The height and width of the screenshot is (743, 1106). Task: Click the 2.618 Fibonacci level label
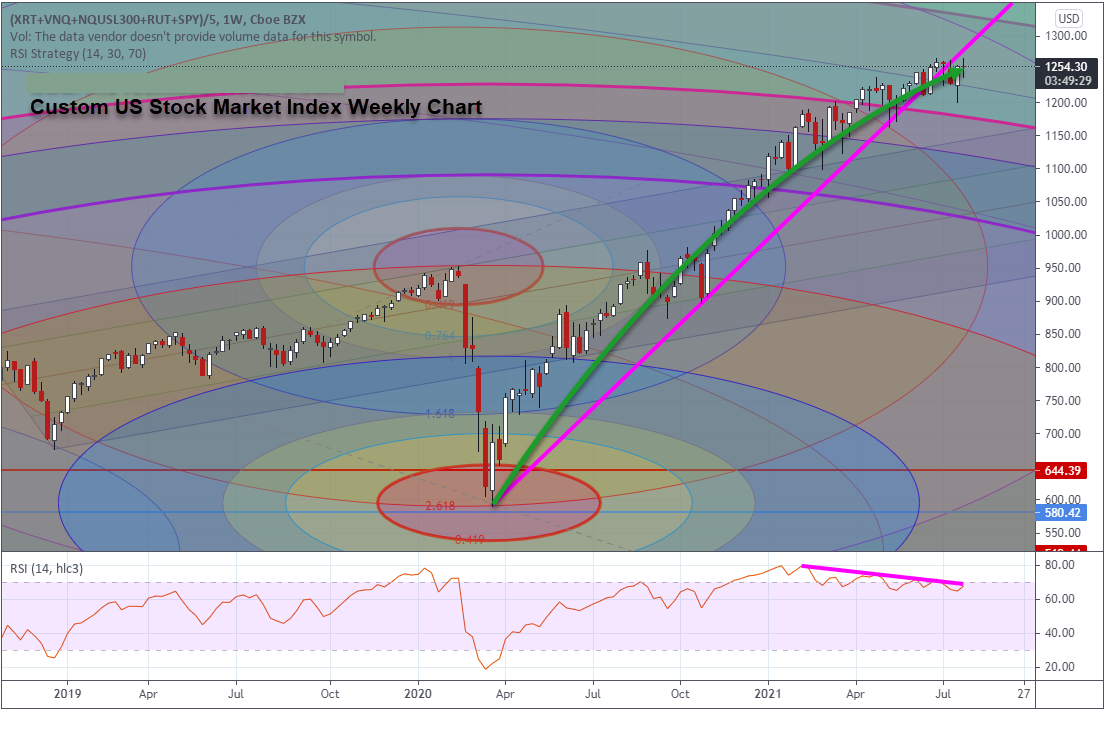439,505
